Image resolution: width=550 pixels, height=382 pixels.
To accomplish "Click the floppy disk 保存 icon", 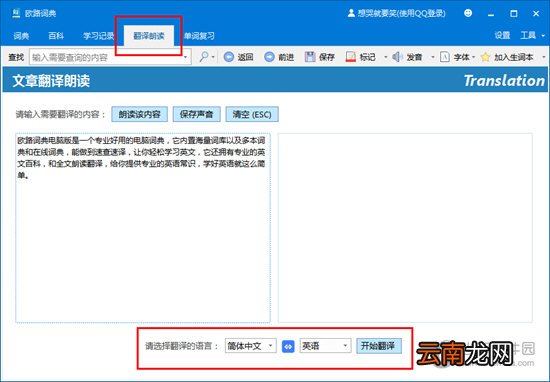I will tap(310, 57).
